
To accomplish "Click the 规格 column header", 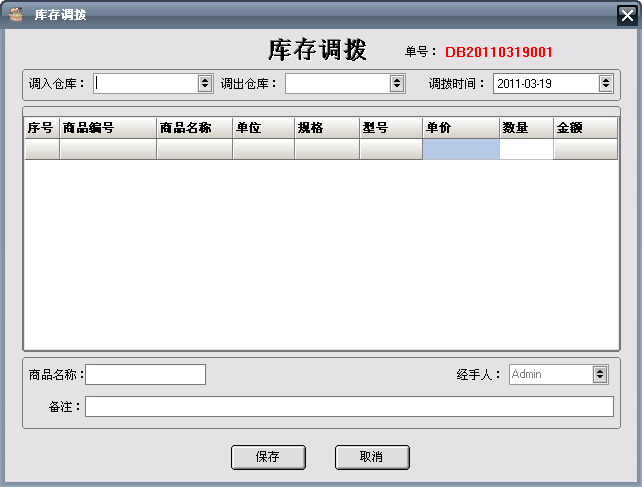I will point(327,128).
